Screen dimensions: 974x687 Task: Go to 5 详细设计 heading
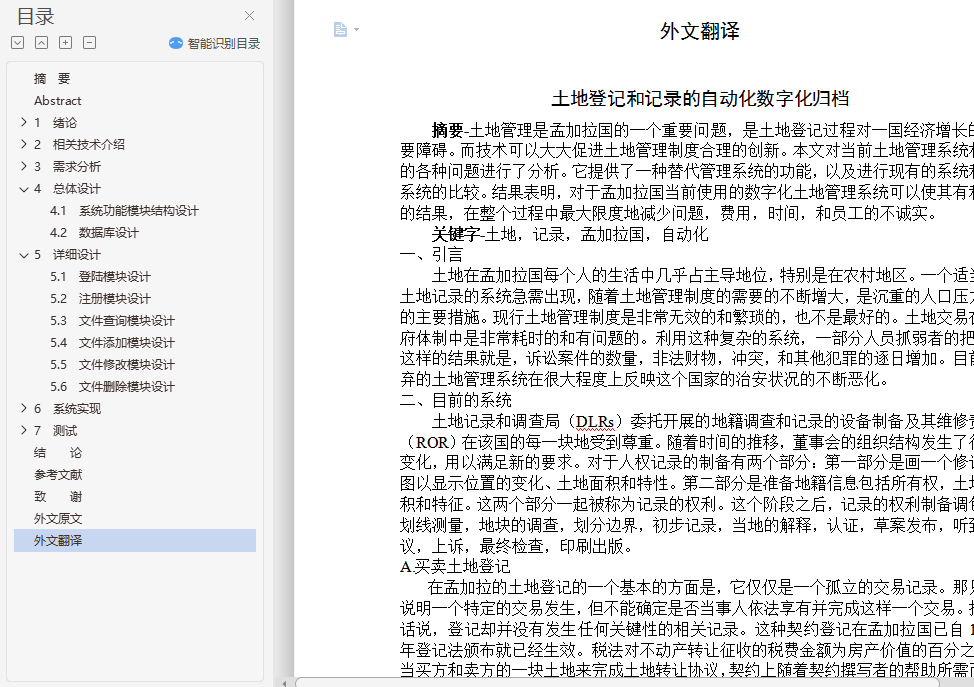click(67, 255)
